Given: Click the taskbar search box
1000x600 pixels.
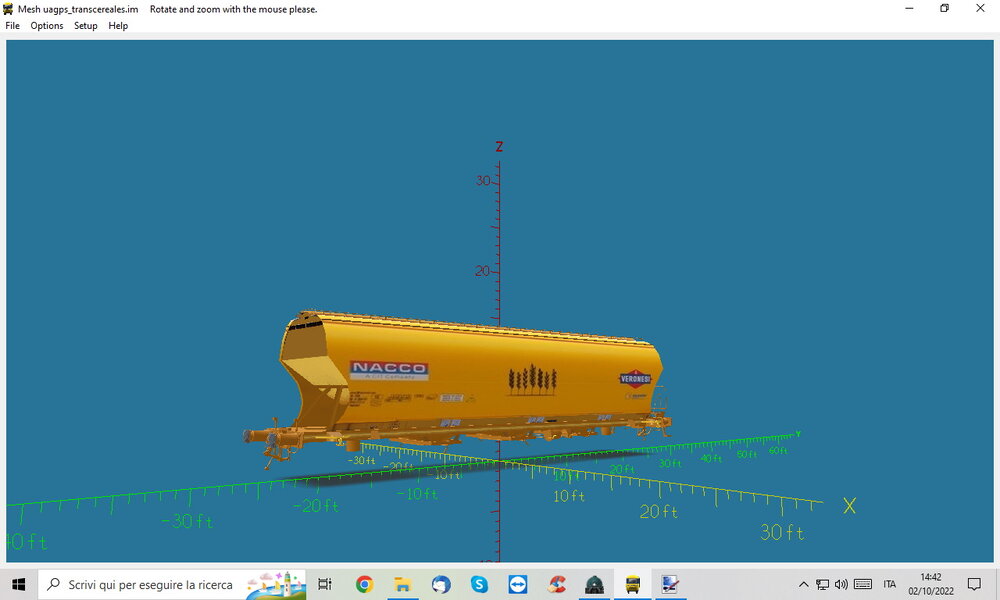Looking at the screenshot, I should (x=172, y=584).
